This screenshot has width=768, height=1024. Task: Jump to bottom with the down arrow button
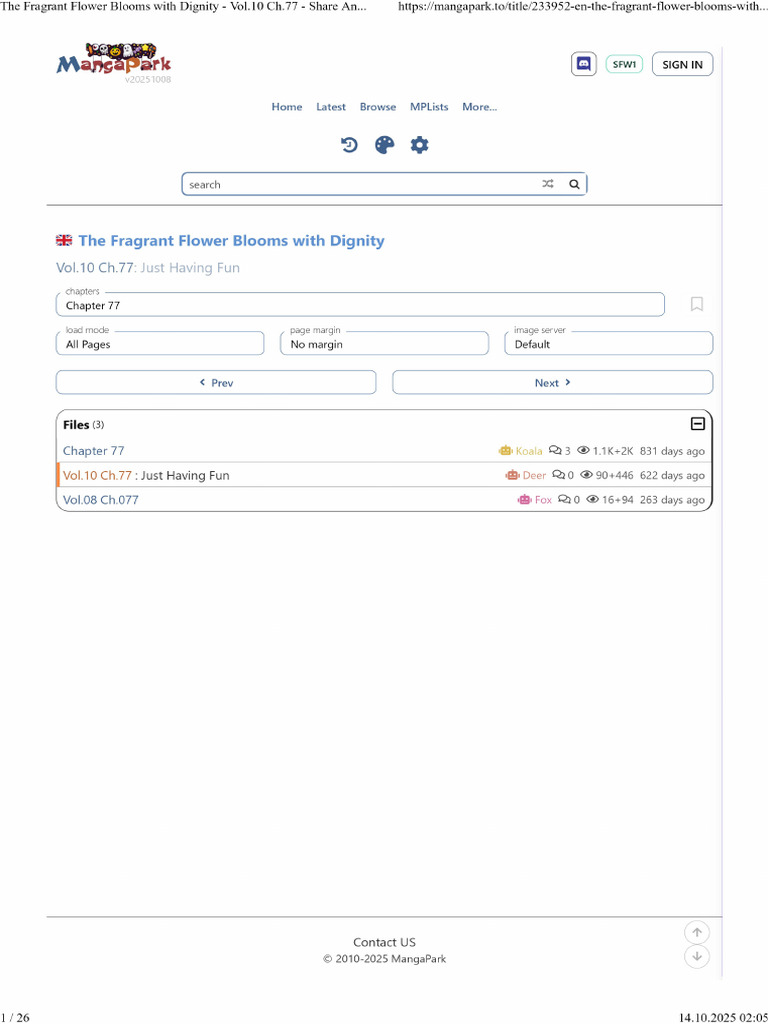[x=697, y=957]
